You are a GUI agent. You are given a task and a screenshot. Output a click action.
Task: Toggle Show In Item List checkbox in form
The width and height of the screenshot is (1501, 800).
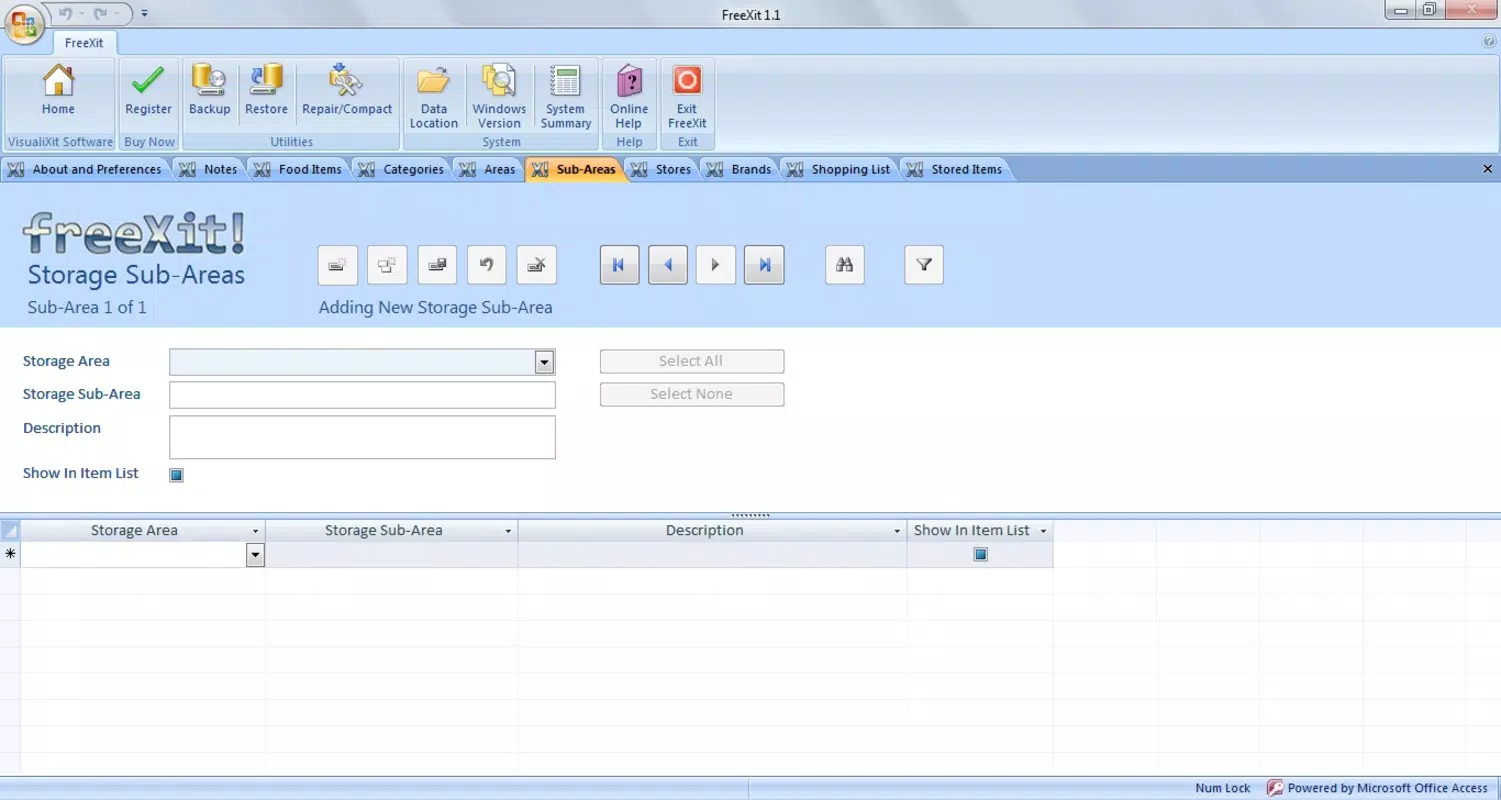pos(177,475)
